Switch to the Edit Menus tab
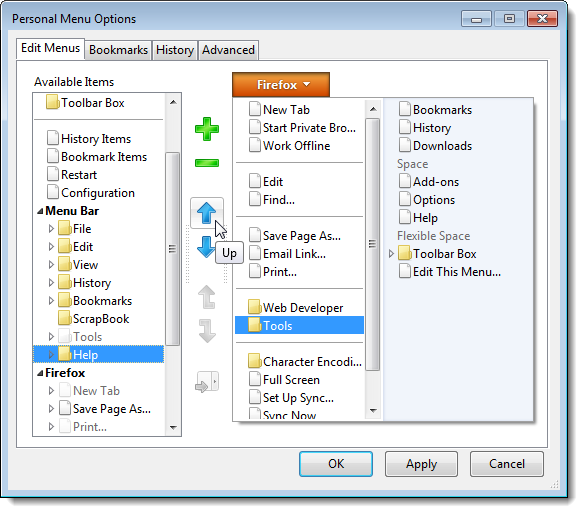Screen dimensions: 583x513 (x=51, y=48)
